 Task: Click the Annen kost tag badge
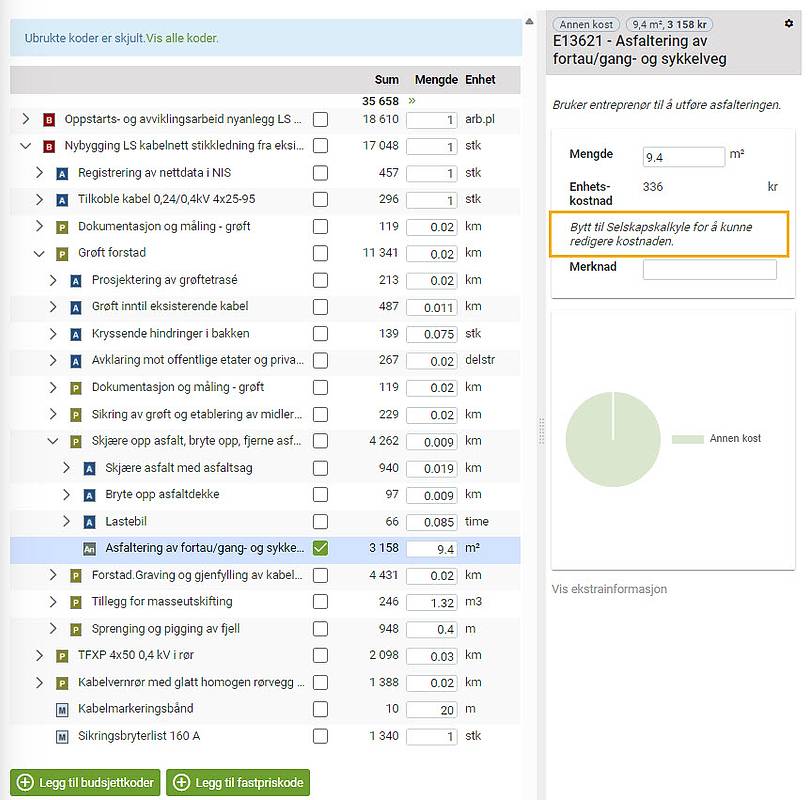[x=586, y=24]
